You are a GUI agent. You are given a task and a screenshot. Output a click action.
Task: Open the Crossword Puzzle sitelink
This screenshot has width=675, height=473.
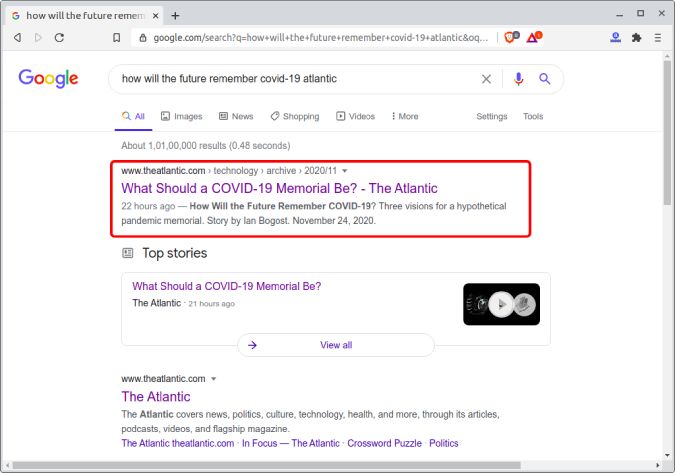(x=384, y=443)
